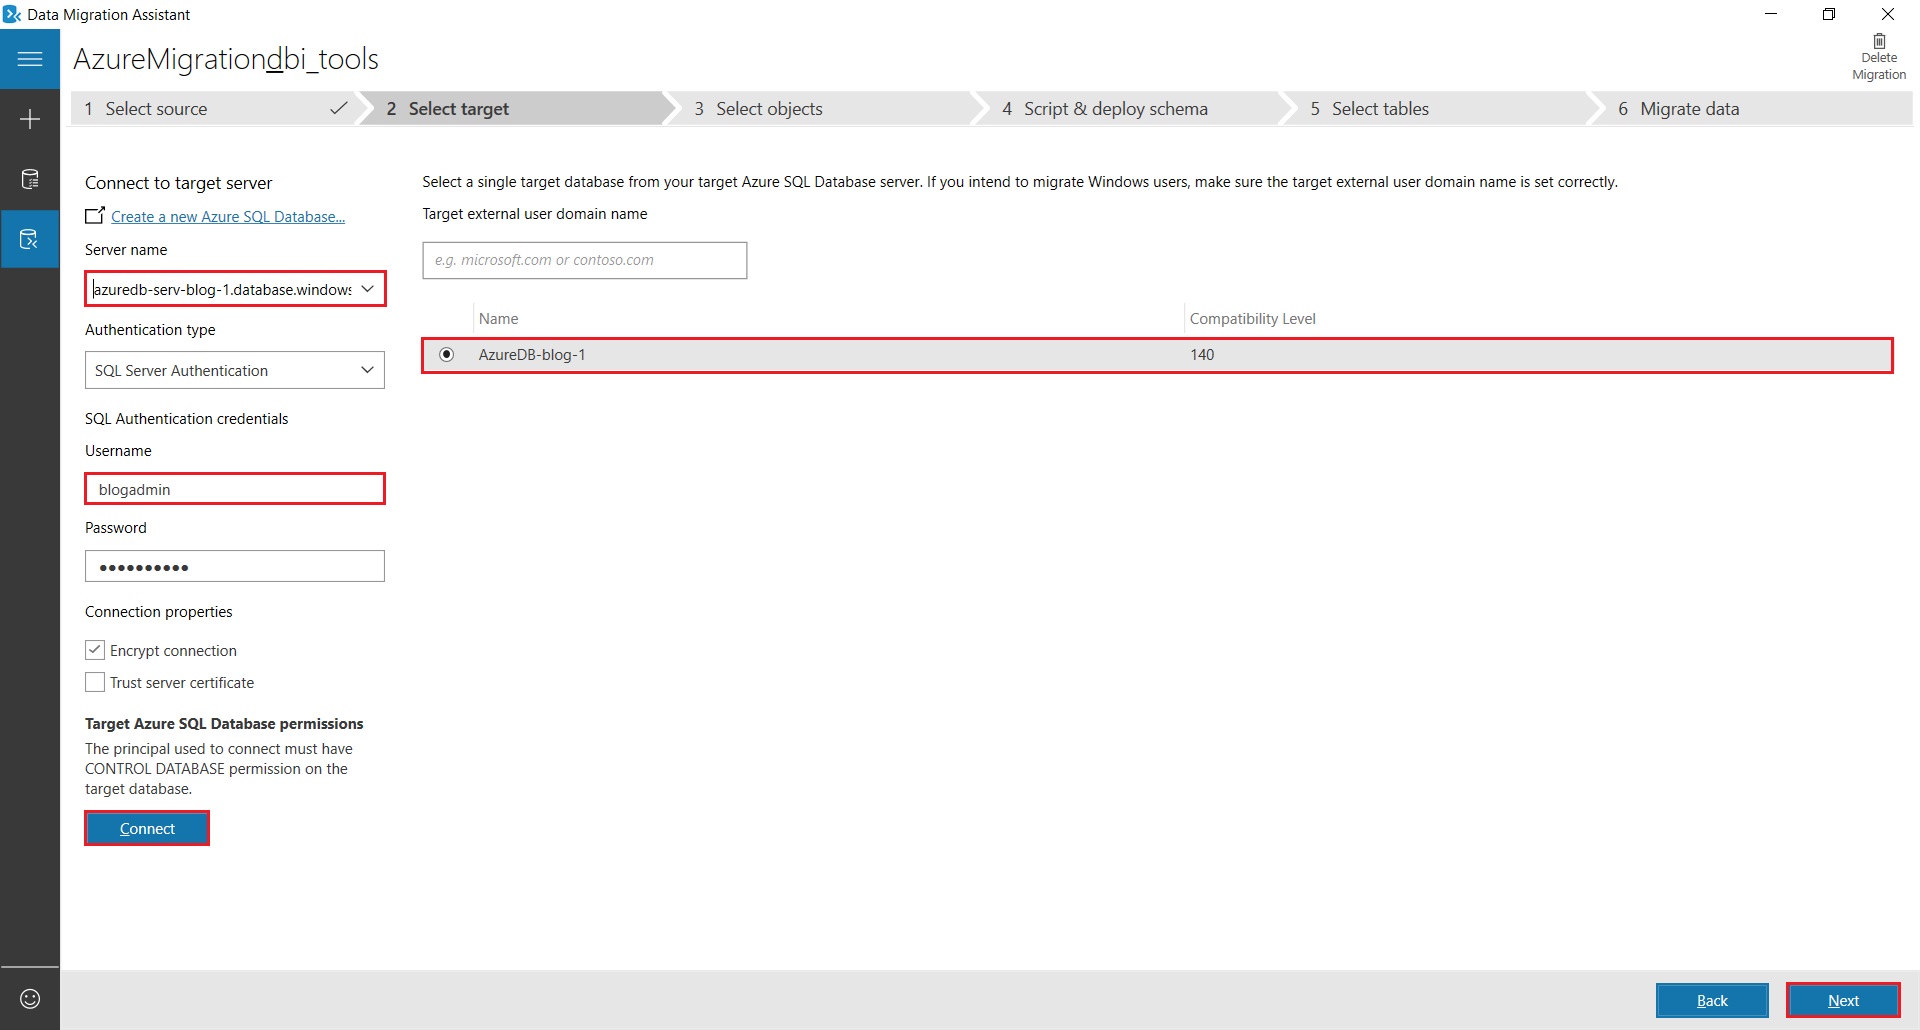Click the Compatibility Level column header
Viewport: 1920px width, 1030px height.
1252,318
